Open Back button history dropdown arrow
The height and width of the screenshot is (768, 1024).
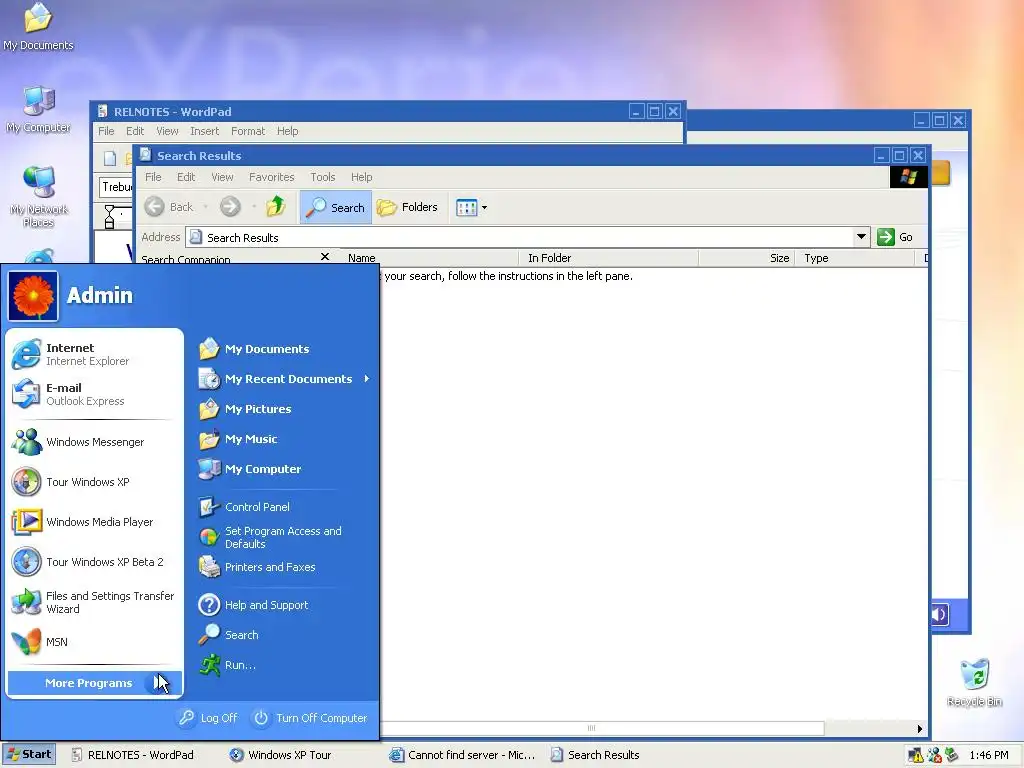click(x=205, y=207)
